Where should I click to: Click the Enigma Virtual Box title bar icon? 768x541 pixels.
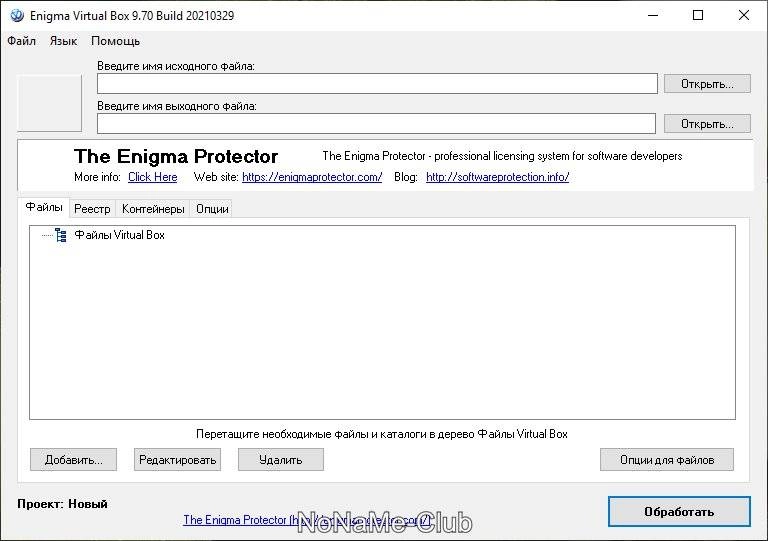[x=17, y=16]
